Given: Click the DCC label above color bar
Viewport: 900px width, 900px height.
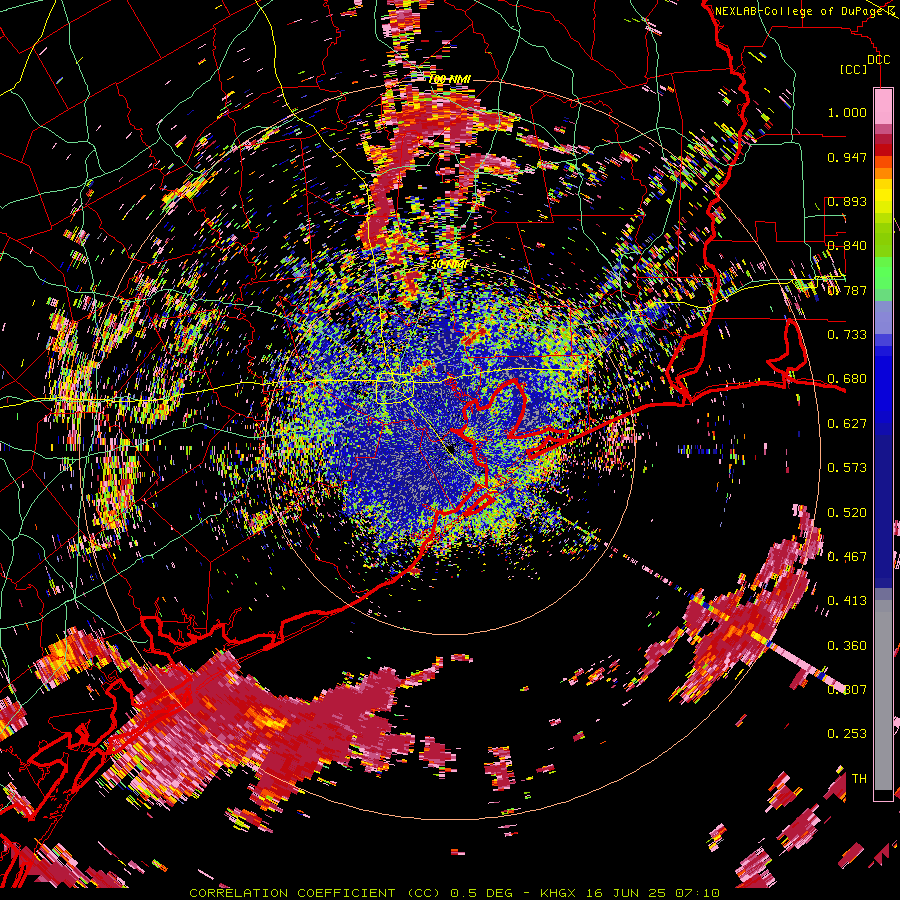Looking at the screenshot, I should point(878,60).
